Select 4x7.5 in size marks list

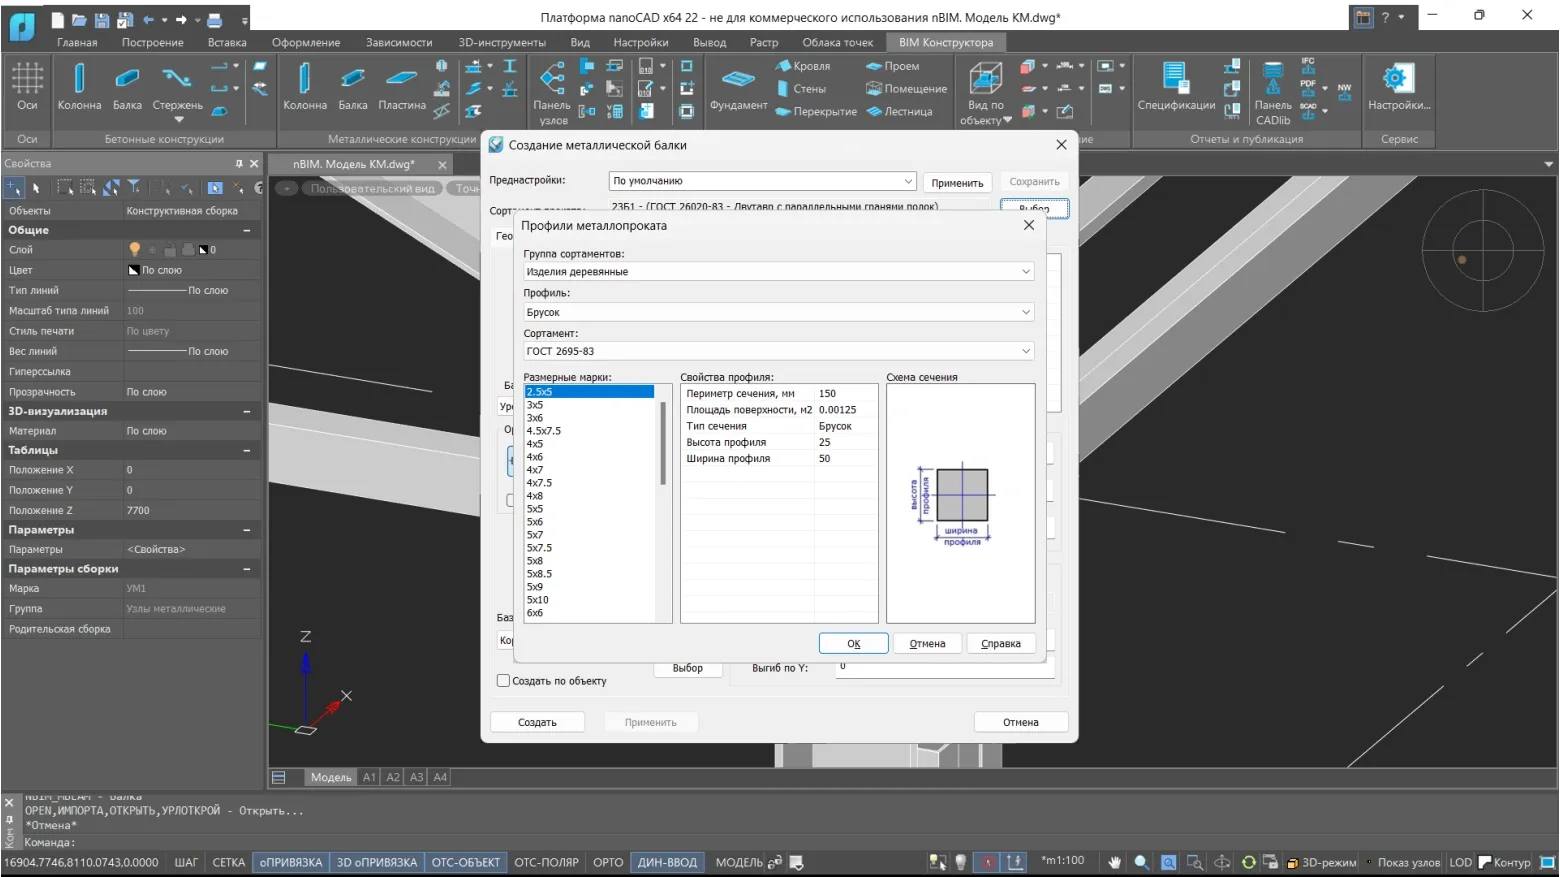pos(540,483)
